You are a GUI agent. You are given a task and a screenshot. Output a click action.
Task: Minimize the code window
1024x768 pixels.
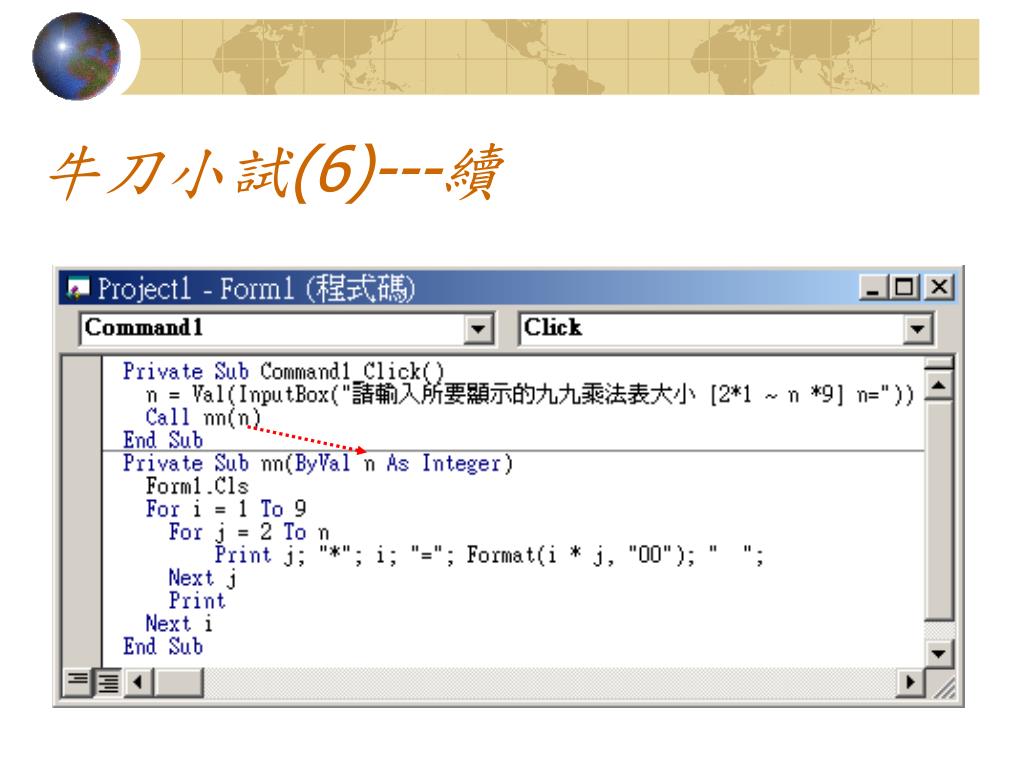873,287
